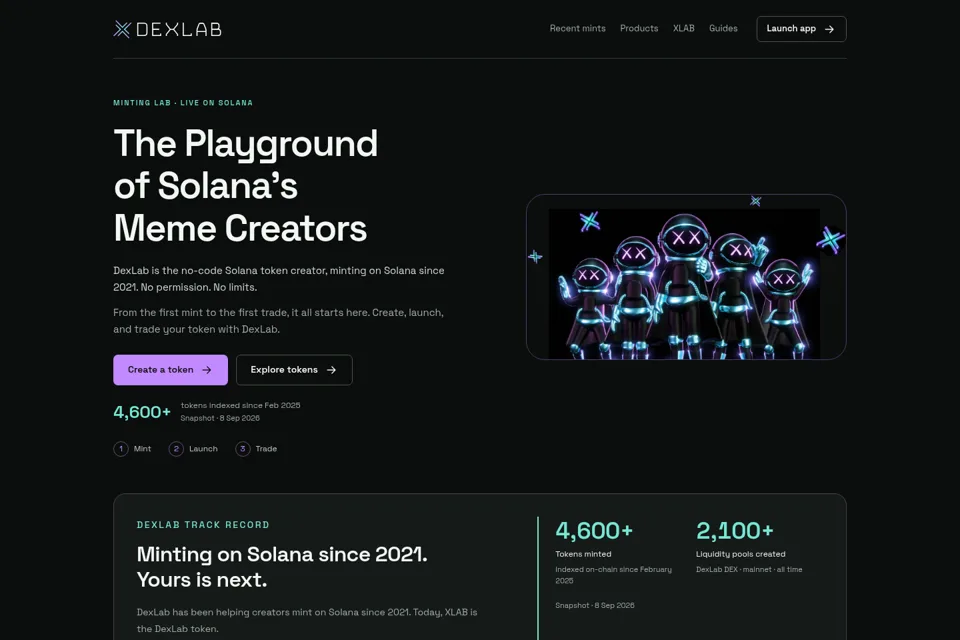Open the Products nav item
This screenshot has height=640, width=960.
pos(639,28)
